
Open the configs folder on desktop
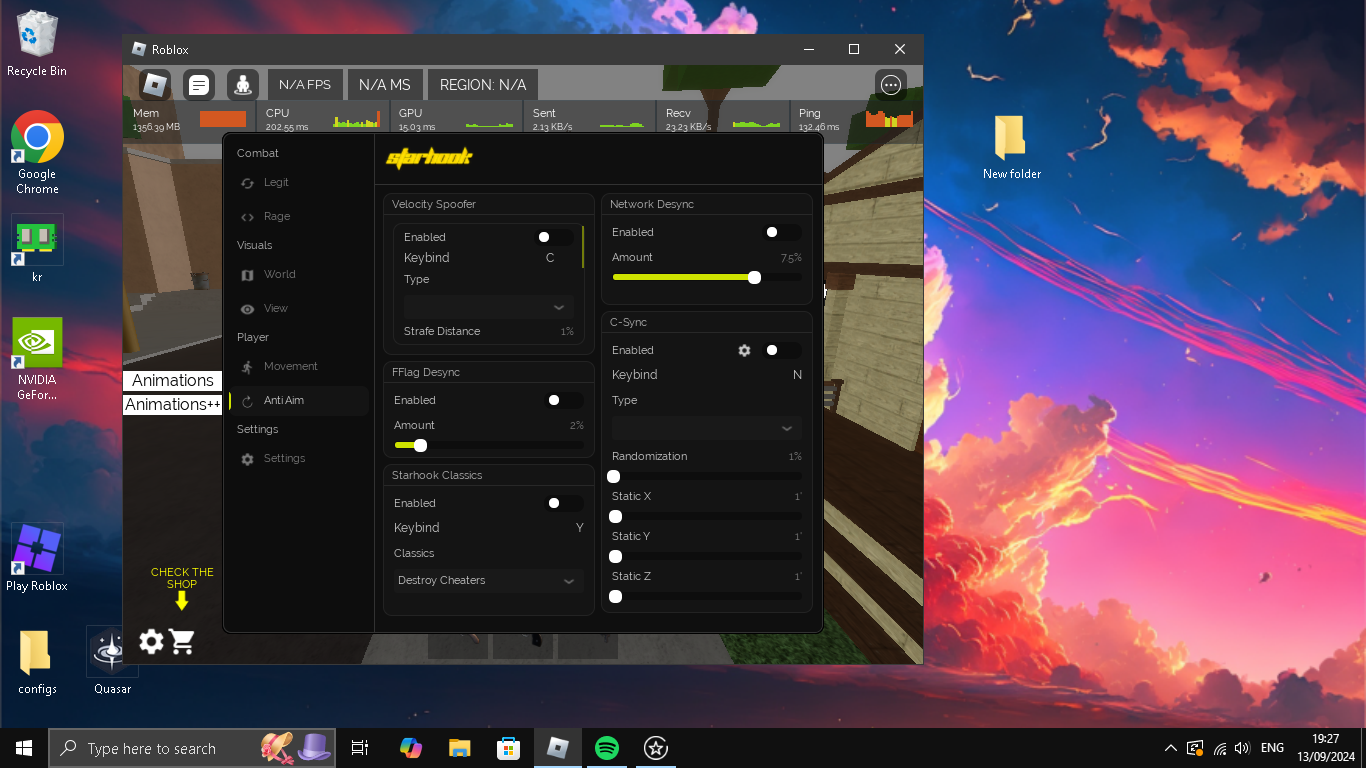coord(37,661)
